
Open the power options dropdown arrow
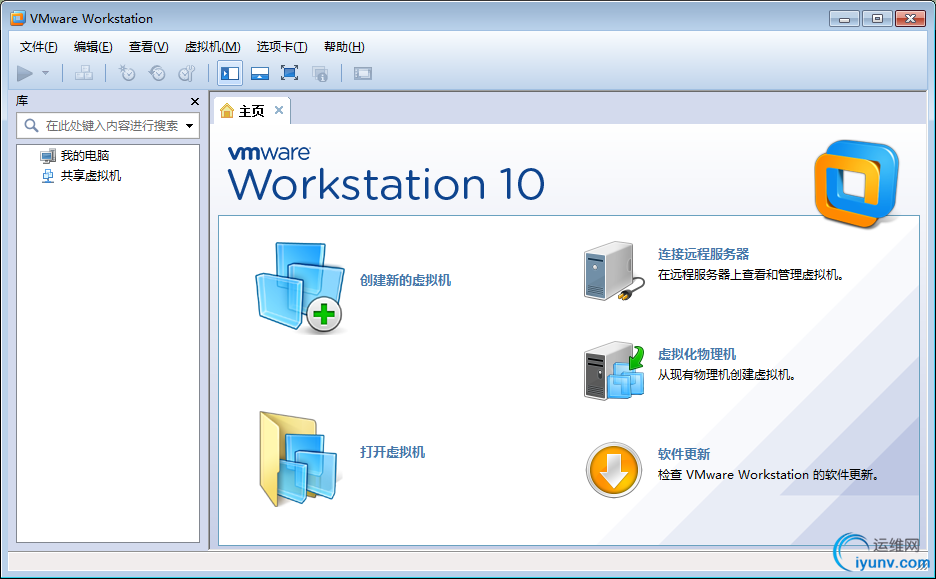pos(45,73)
